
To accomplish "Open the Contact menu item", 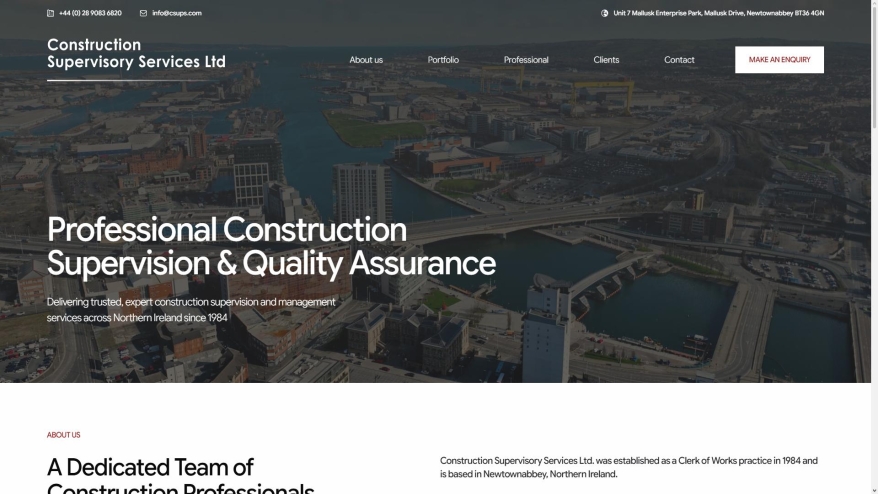I will (x=679, y=60).
